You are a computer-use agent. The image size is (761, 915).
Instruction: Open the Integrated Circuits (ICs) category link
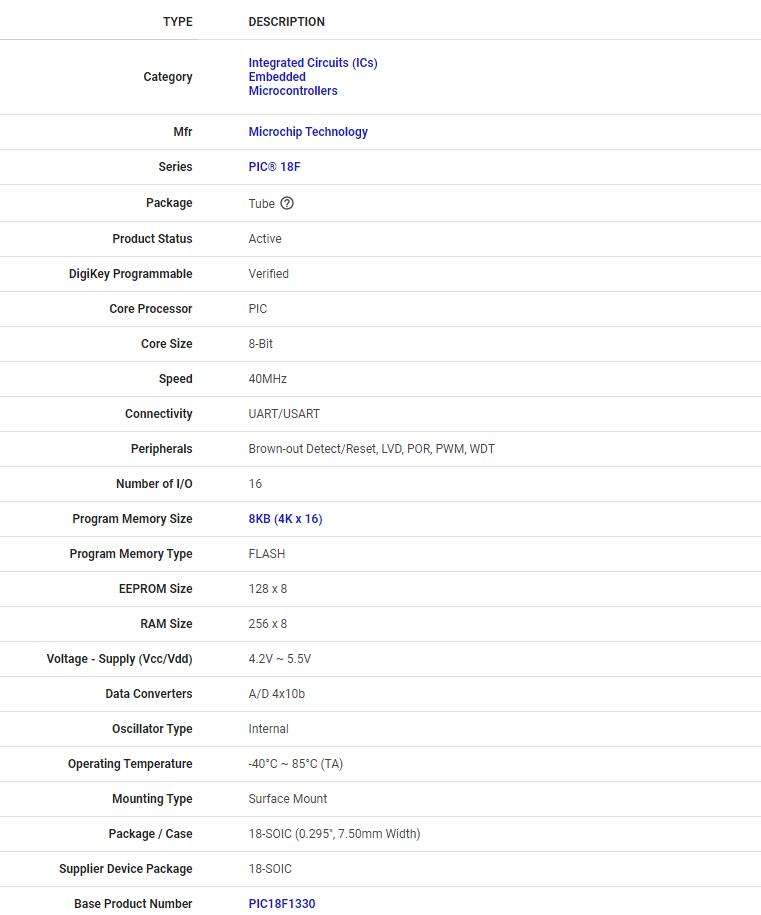click(x=313, y=63)
